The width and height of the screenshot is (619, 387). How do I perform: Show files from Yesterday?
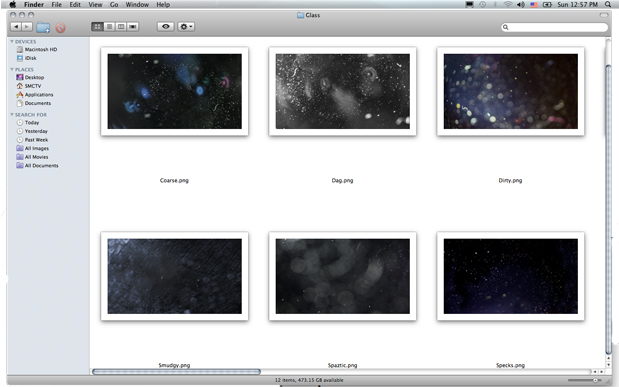(x=32, y=131)
